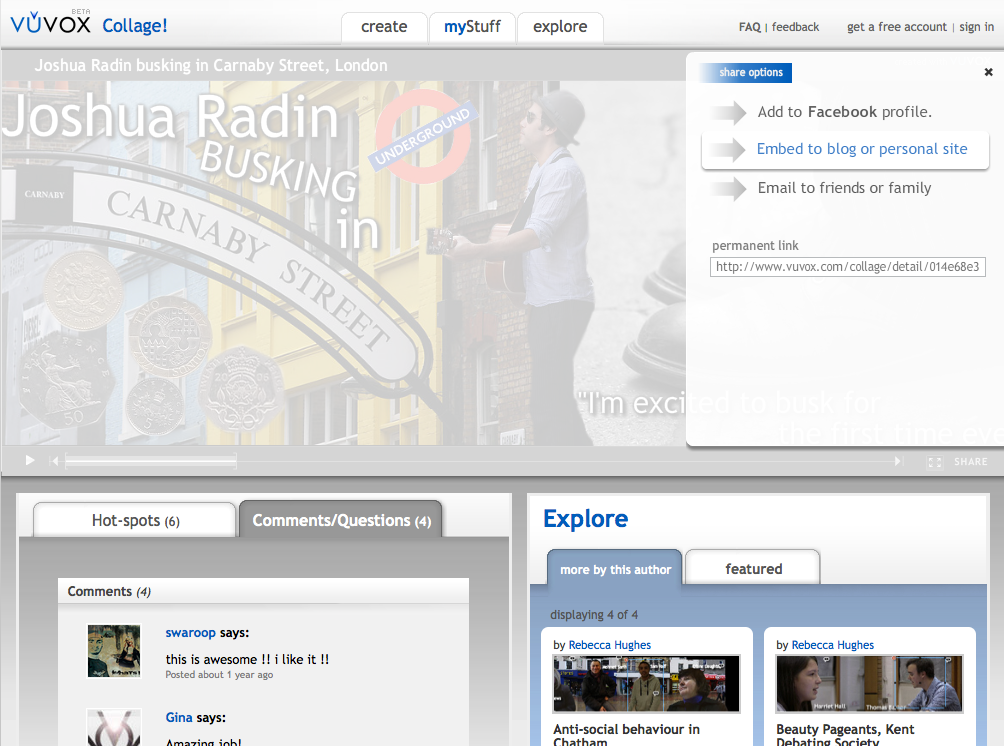Click Rebecca Hughes link on Anti-social card
1004x746 pixels.
tap(610, 645)
